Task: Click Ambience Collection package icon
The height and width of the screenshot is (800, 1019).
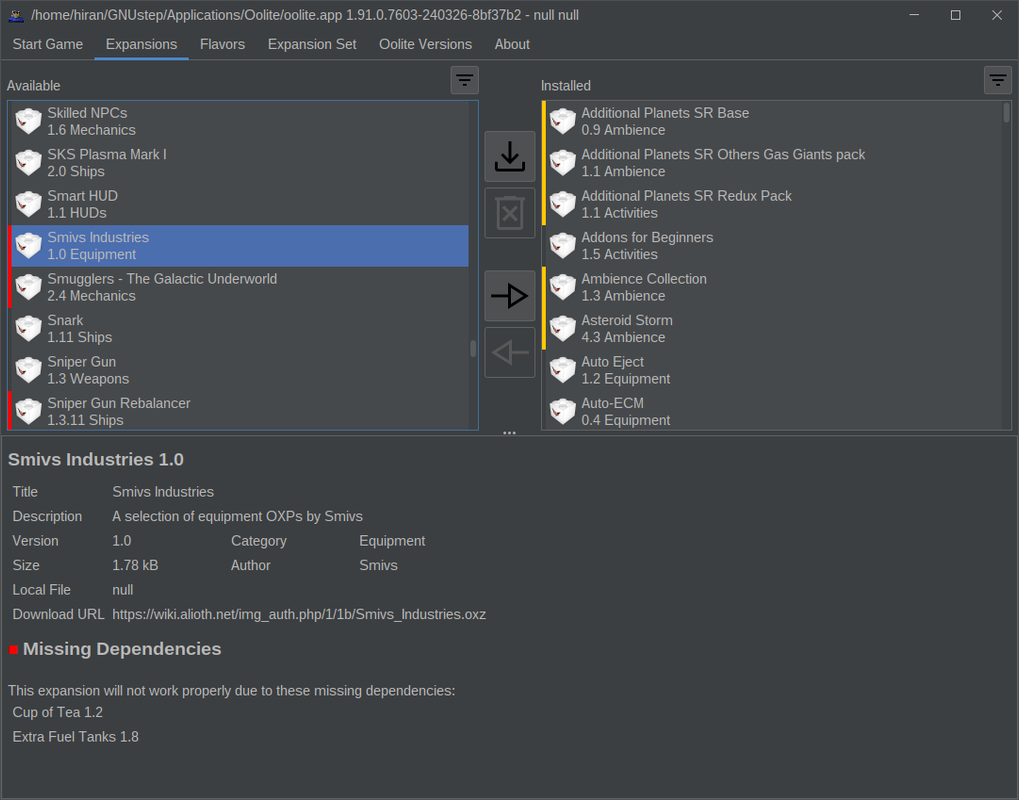Action: pos(563,288)
